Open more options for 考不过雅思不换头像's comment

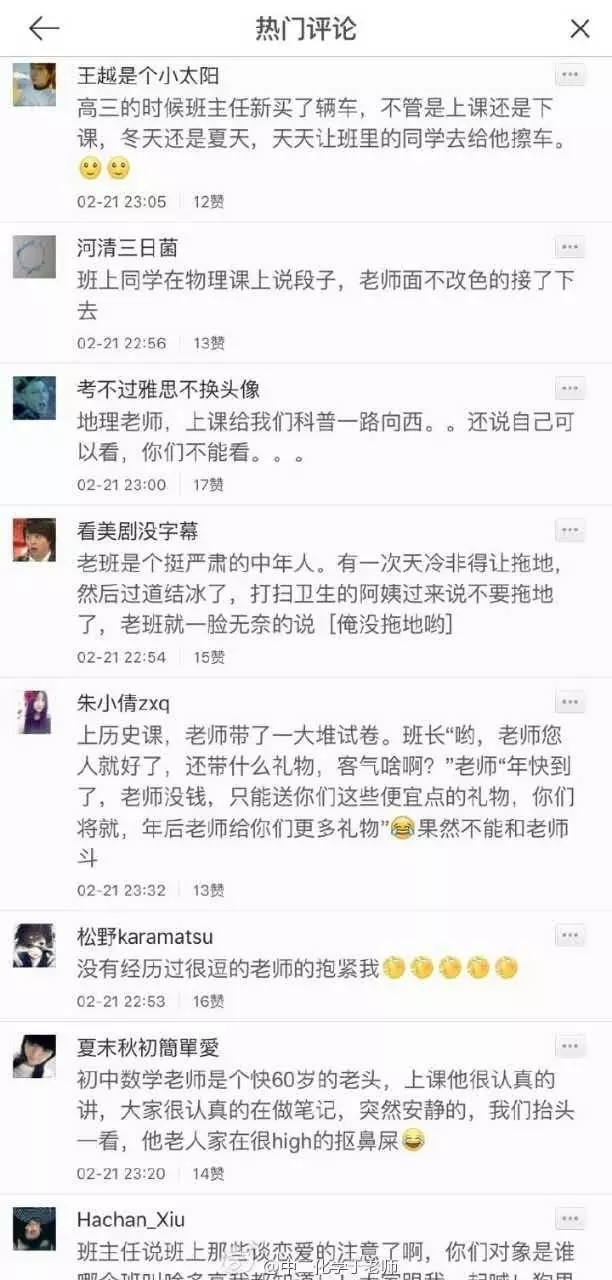coord(570,389)
